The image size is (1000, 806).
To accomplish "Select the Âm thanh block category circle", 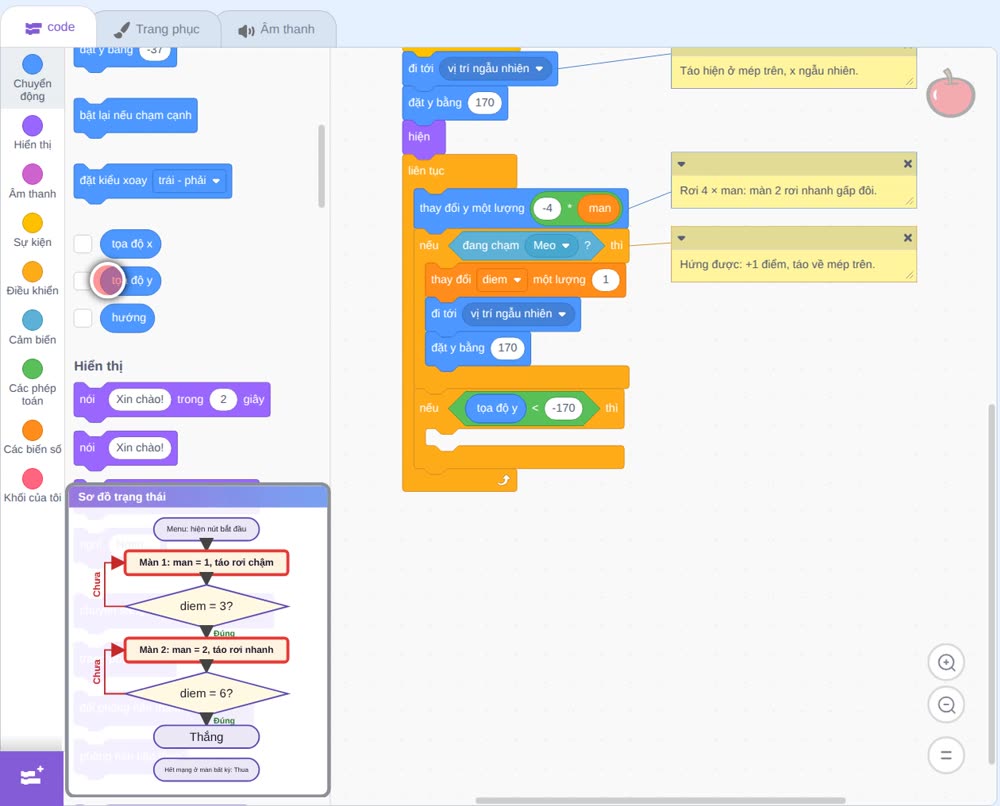I will [x=33, y=174].
